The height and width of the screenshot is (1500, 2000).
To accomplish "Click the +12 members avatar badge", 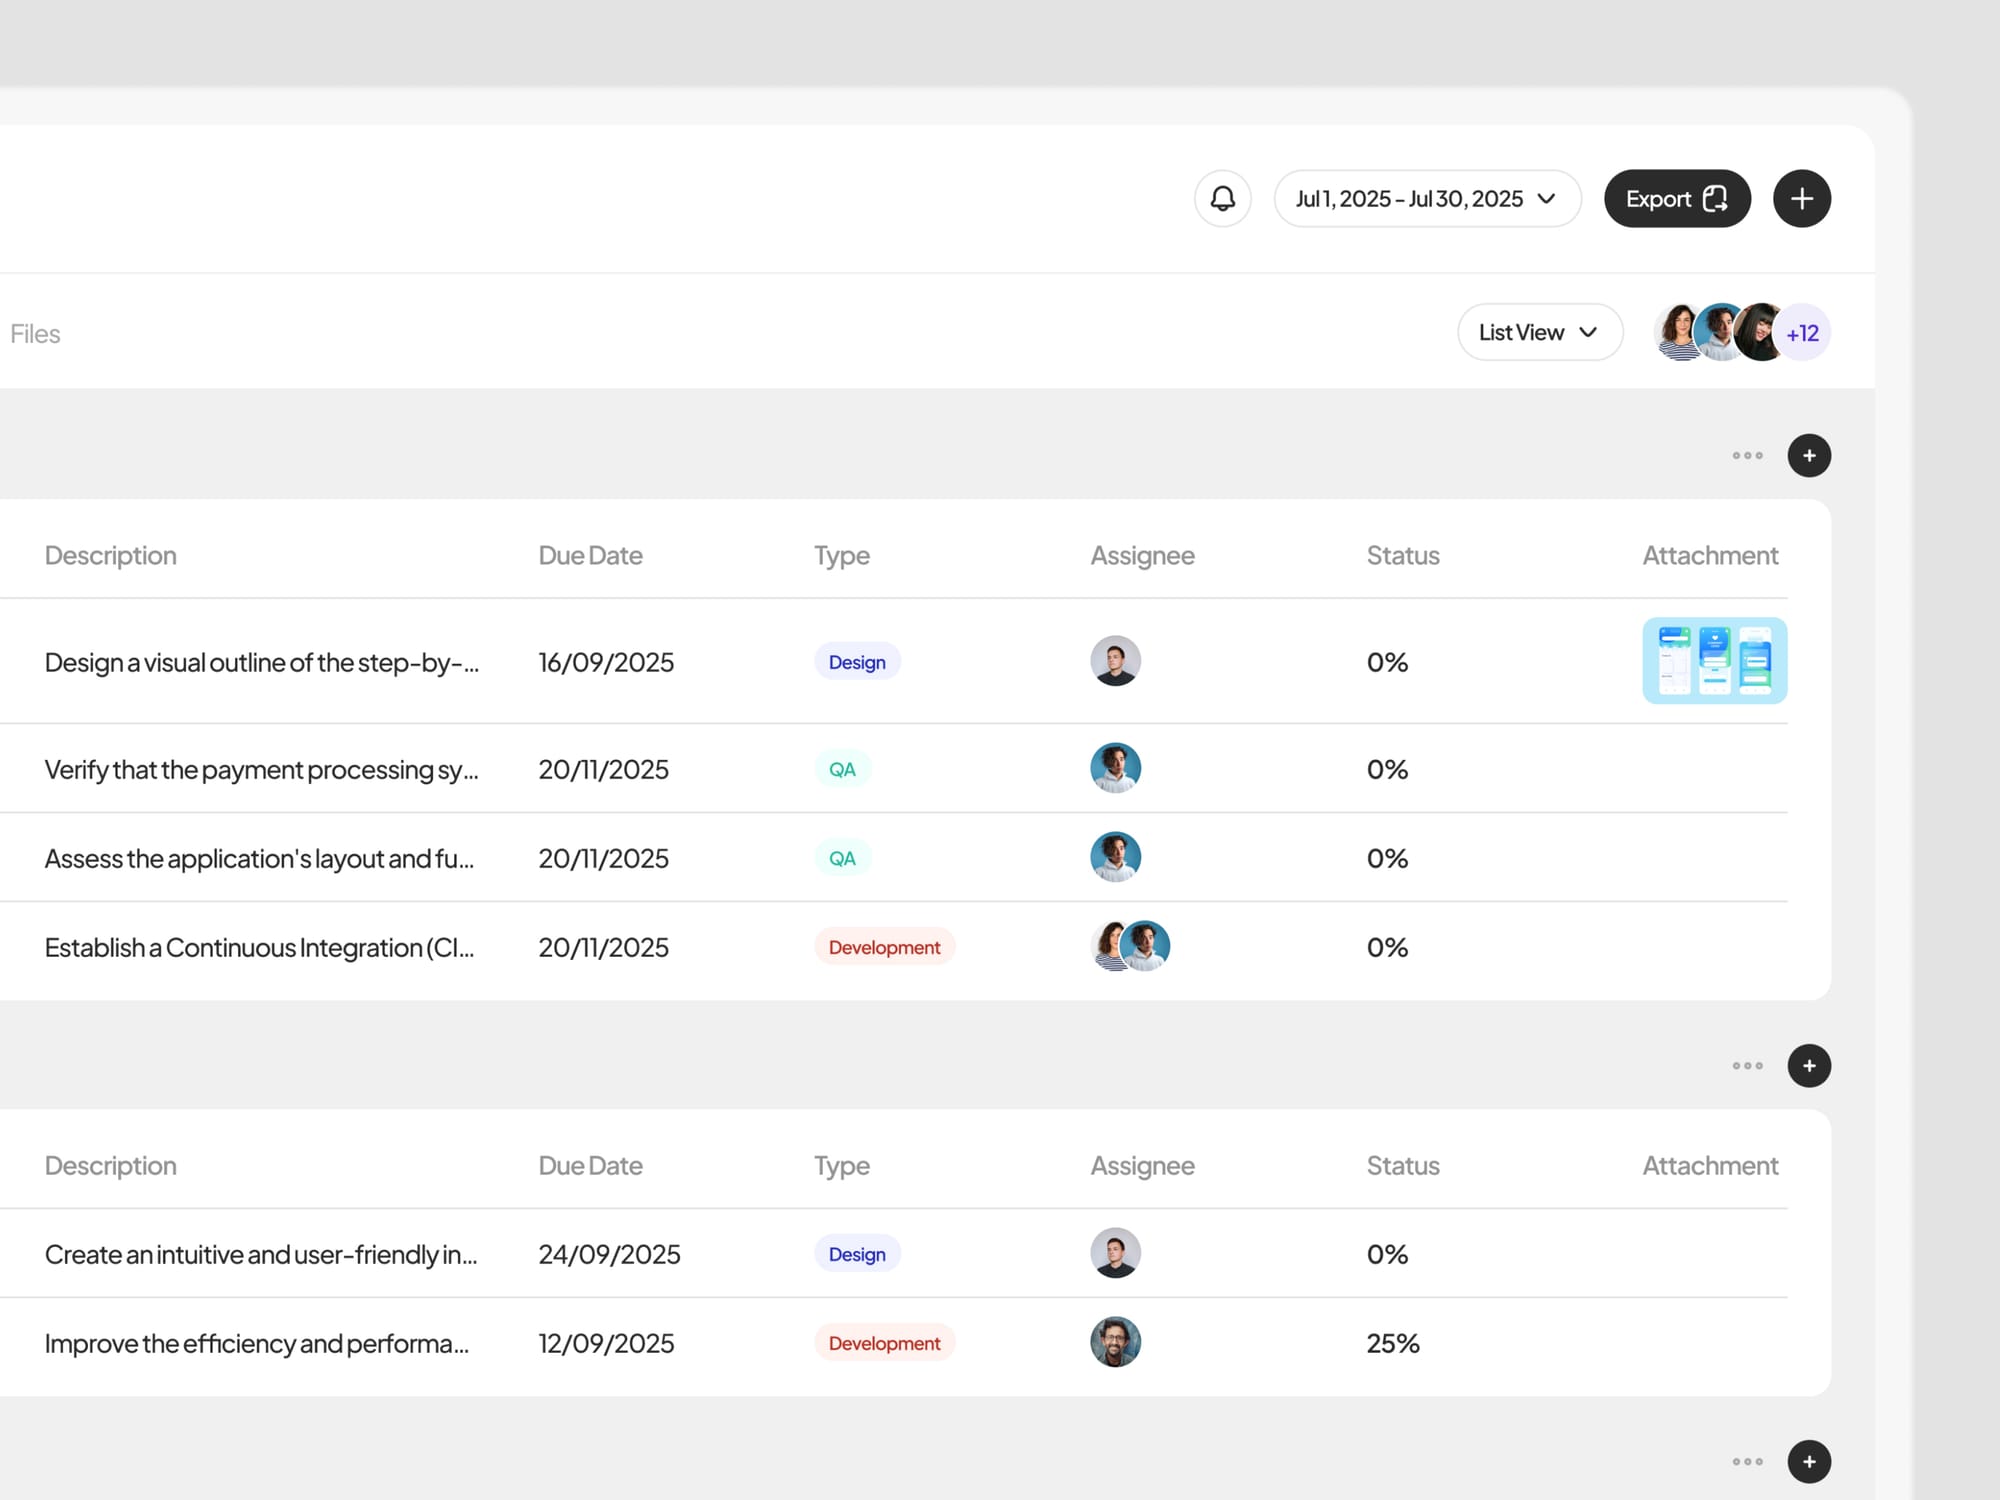I will click(1802, 333).
